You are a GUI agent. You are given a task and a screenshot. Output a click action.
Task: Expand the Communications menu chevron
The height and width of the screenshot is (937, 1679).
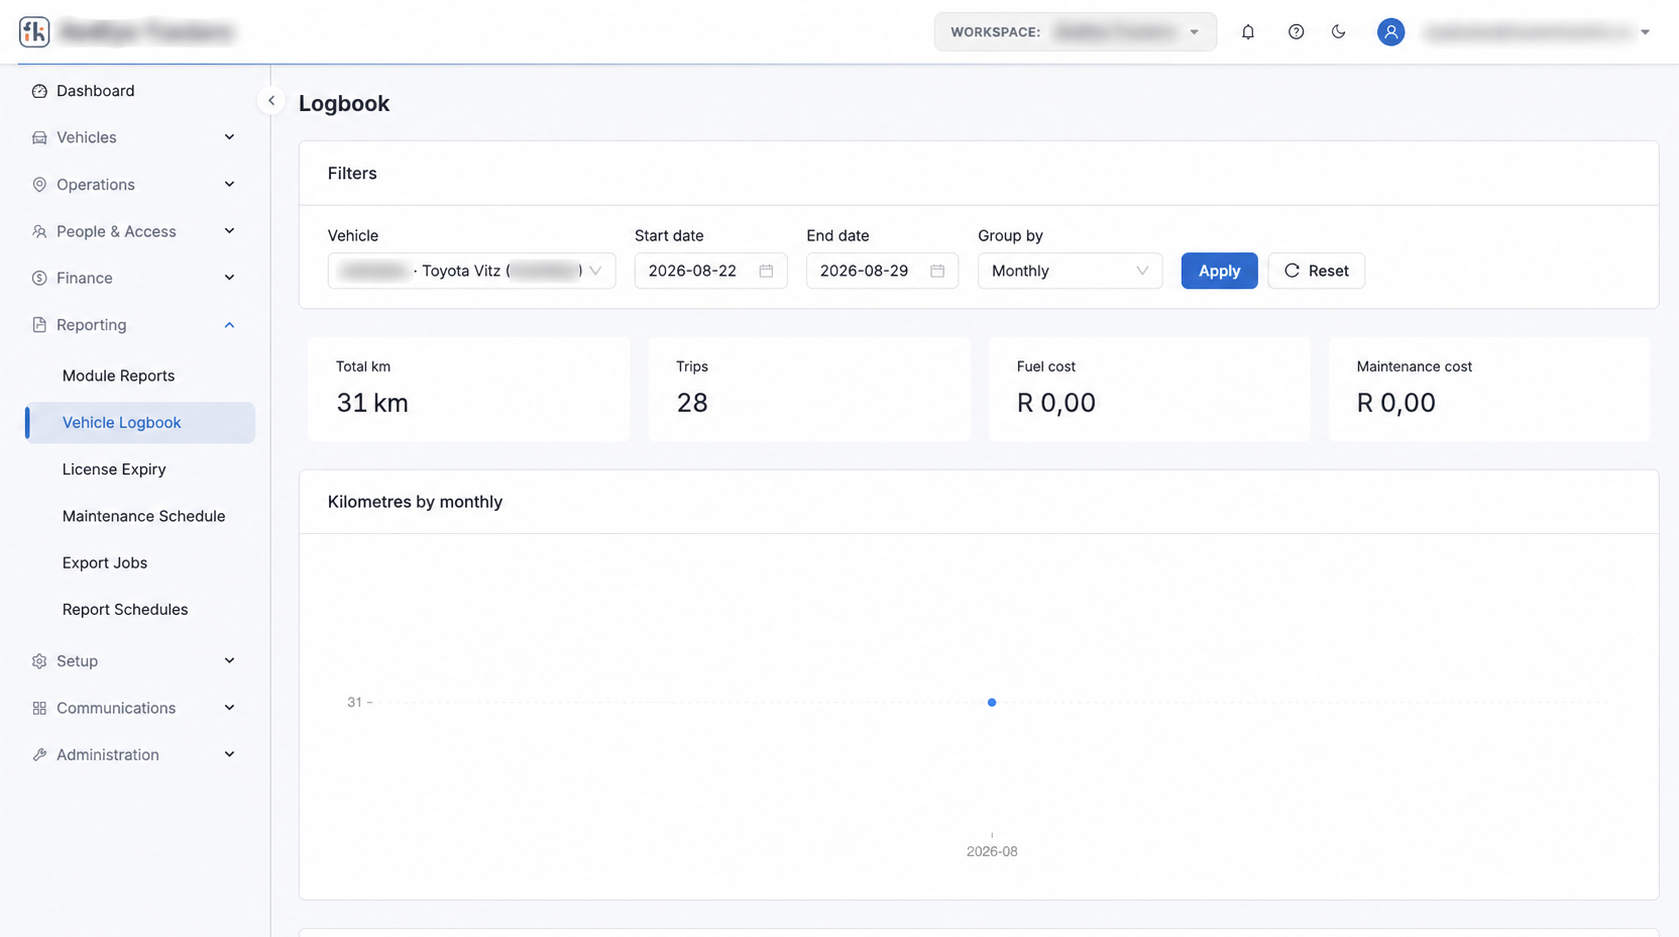(x=229, y=708)
